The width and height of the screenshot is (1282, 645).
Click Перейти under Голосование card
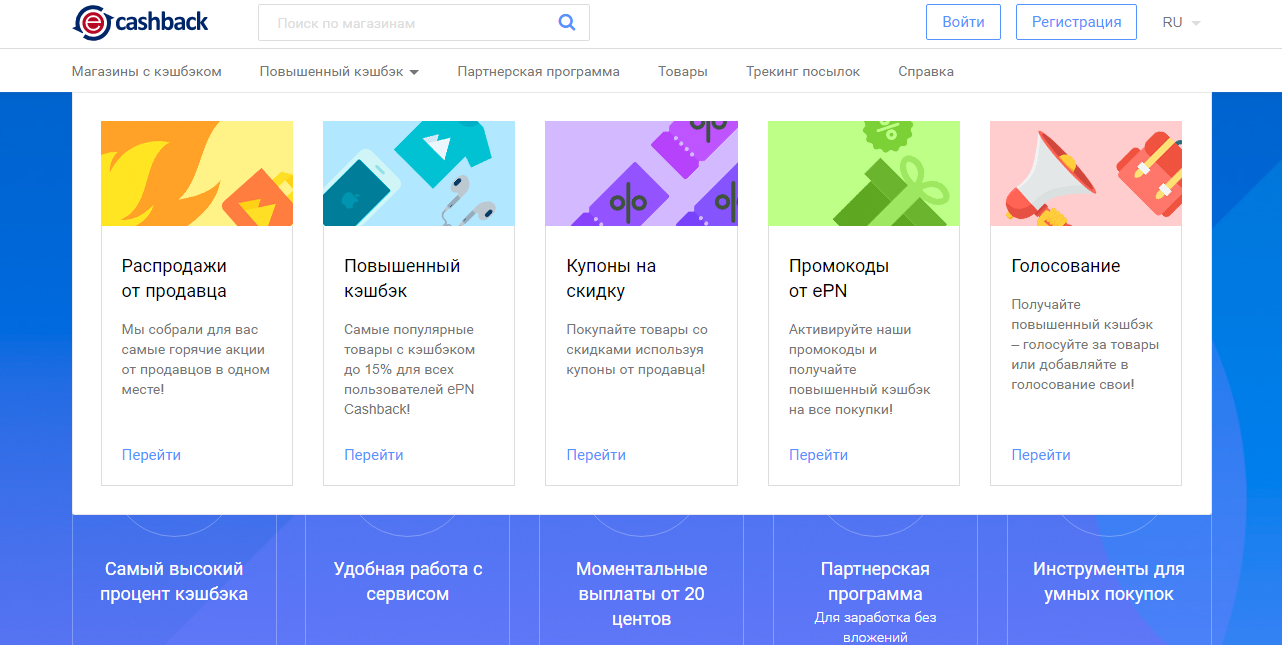(x=1040, y=455)
